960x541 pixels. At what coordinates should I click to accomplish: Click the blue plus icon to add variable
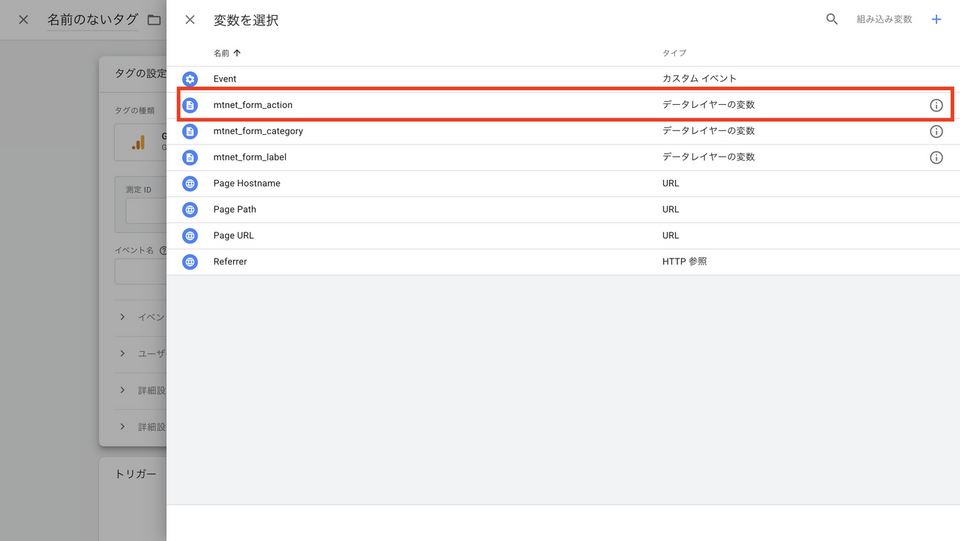coord(936,19)
